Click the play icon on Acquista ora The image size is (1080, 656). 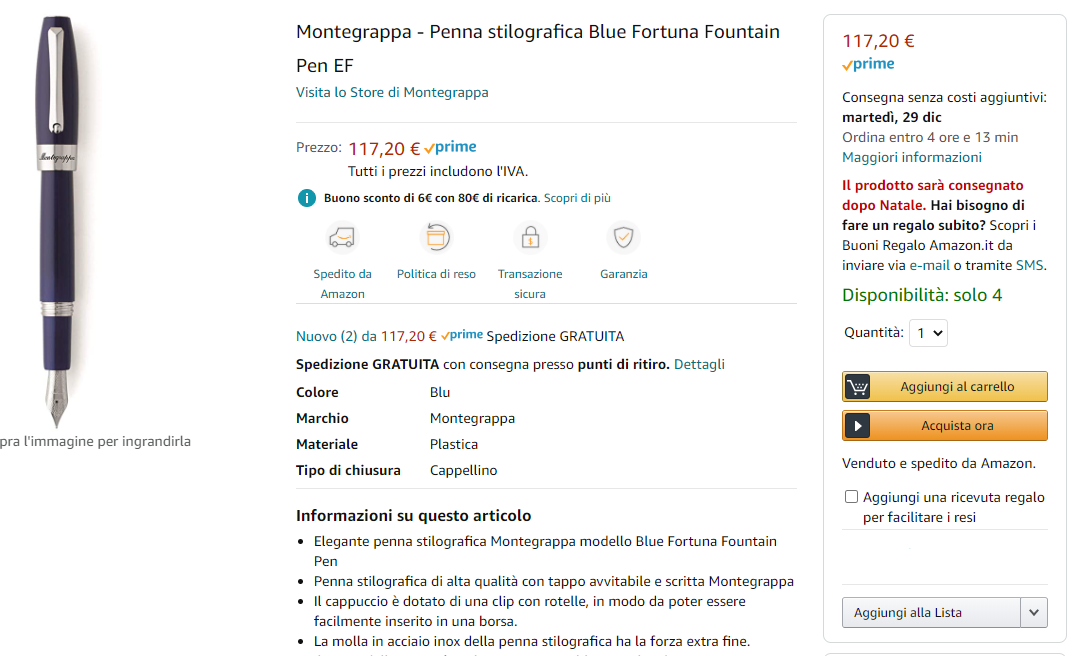click(x=857, y=426)
